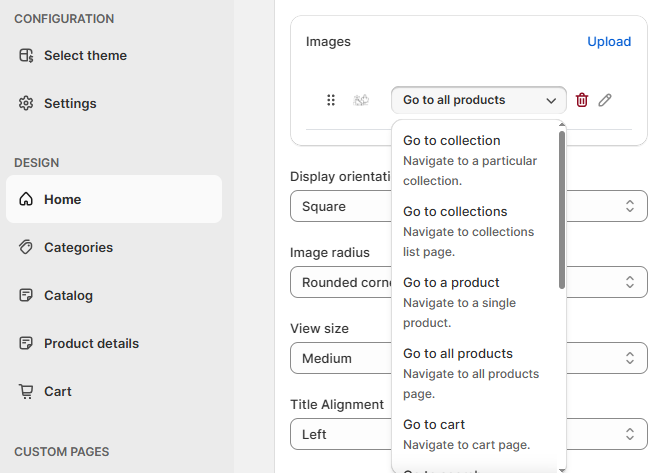Click the uploaded image thumbnail

click(x=361, y=100)
